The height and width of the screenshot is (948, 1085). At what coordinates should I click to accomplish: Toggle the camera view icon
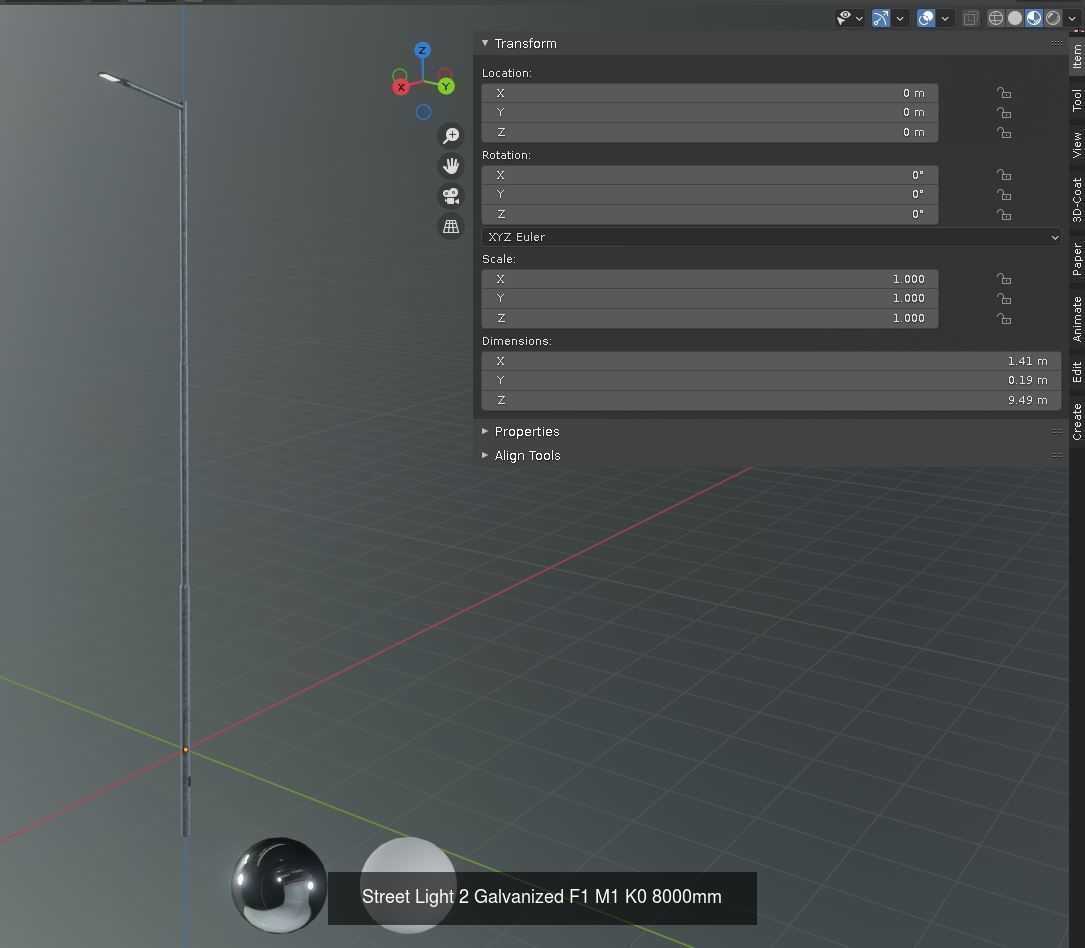(x=451, y=197)
